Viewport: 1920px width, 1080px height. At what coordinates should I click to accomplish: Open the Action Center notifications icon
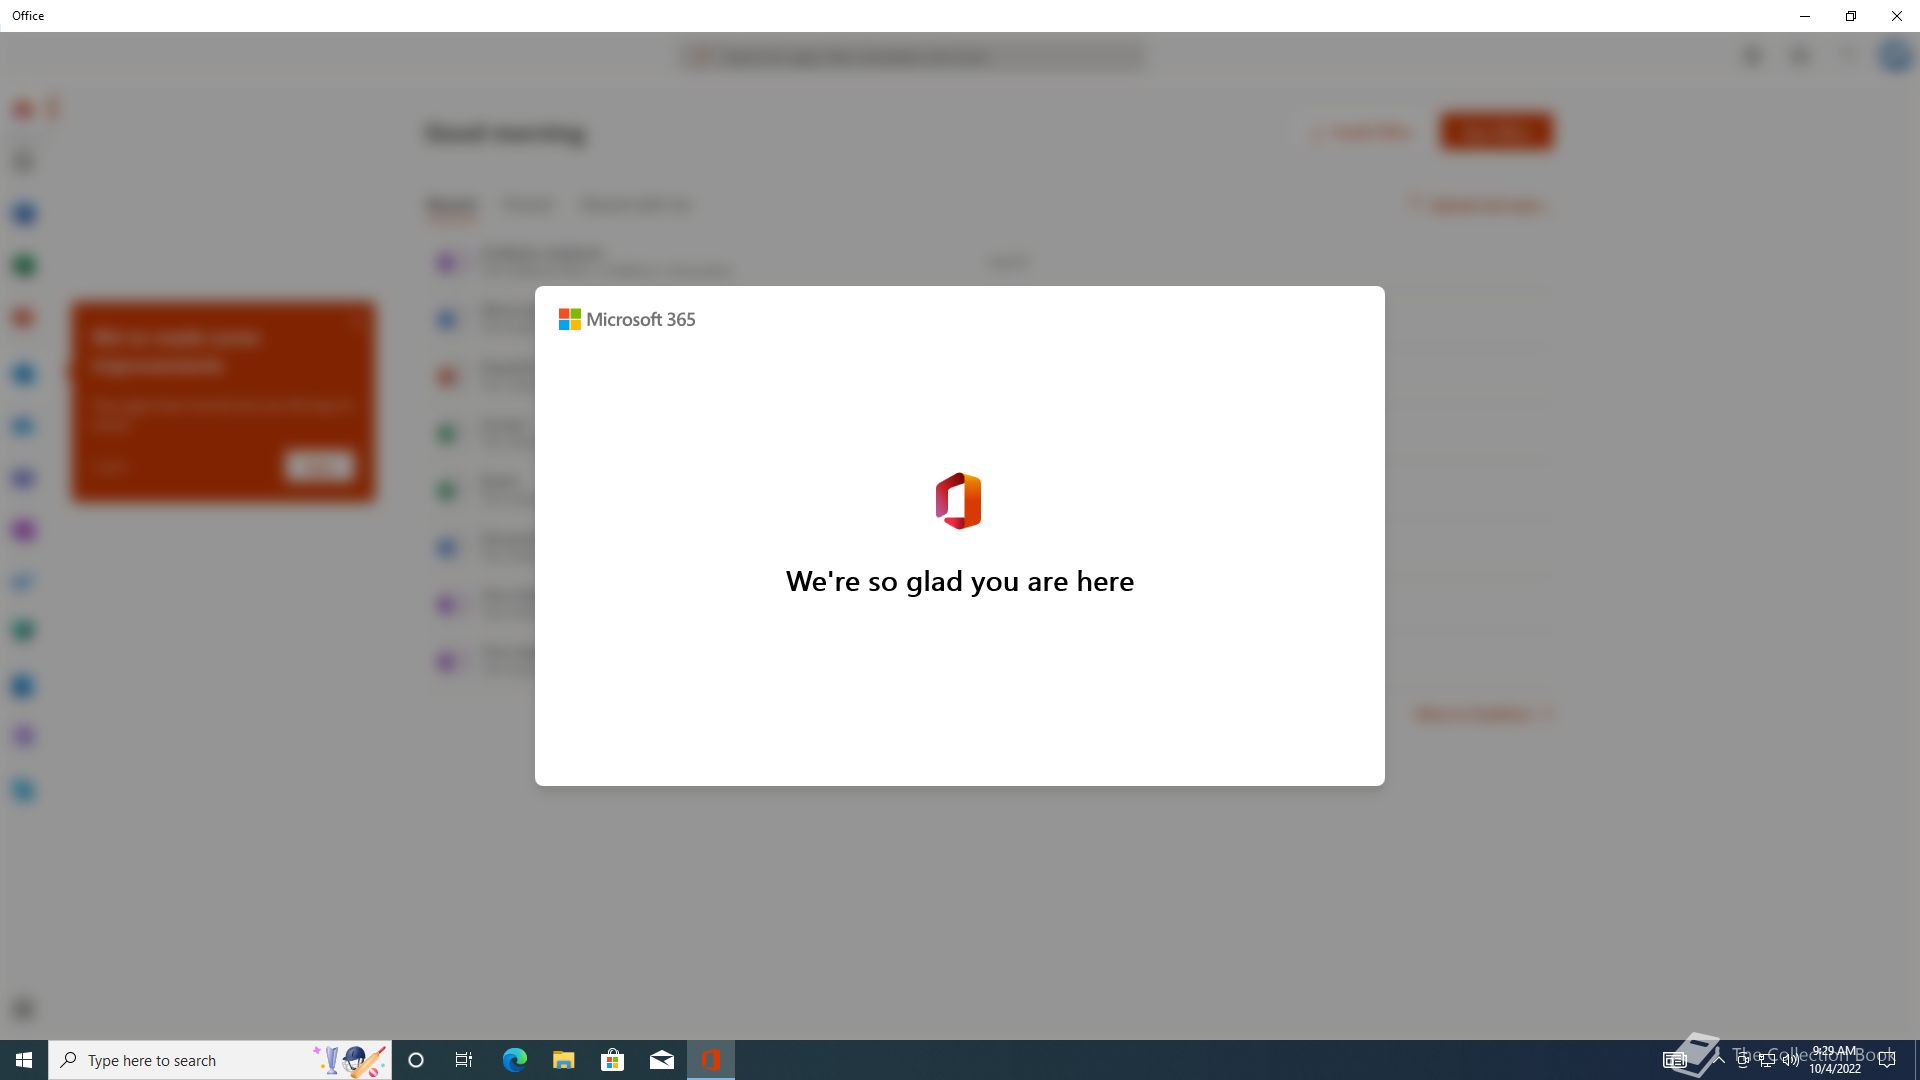tap(1887, 1060)
